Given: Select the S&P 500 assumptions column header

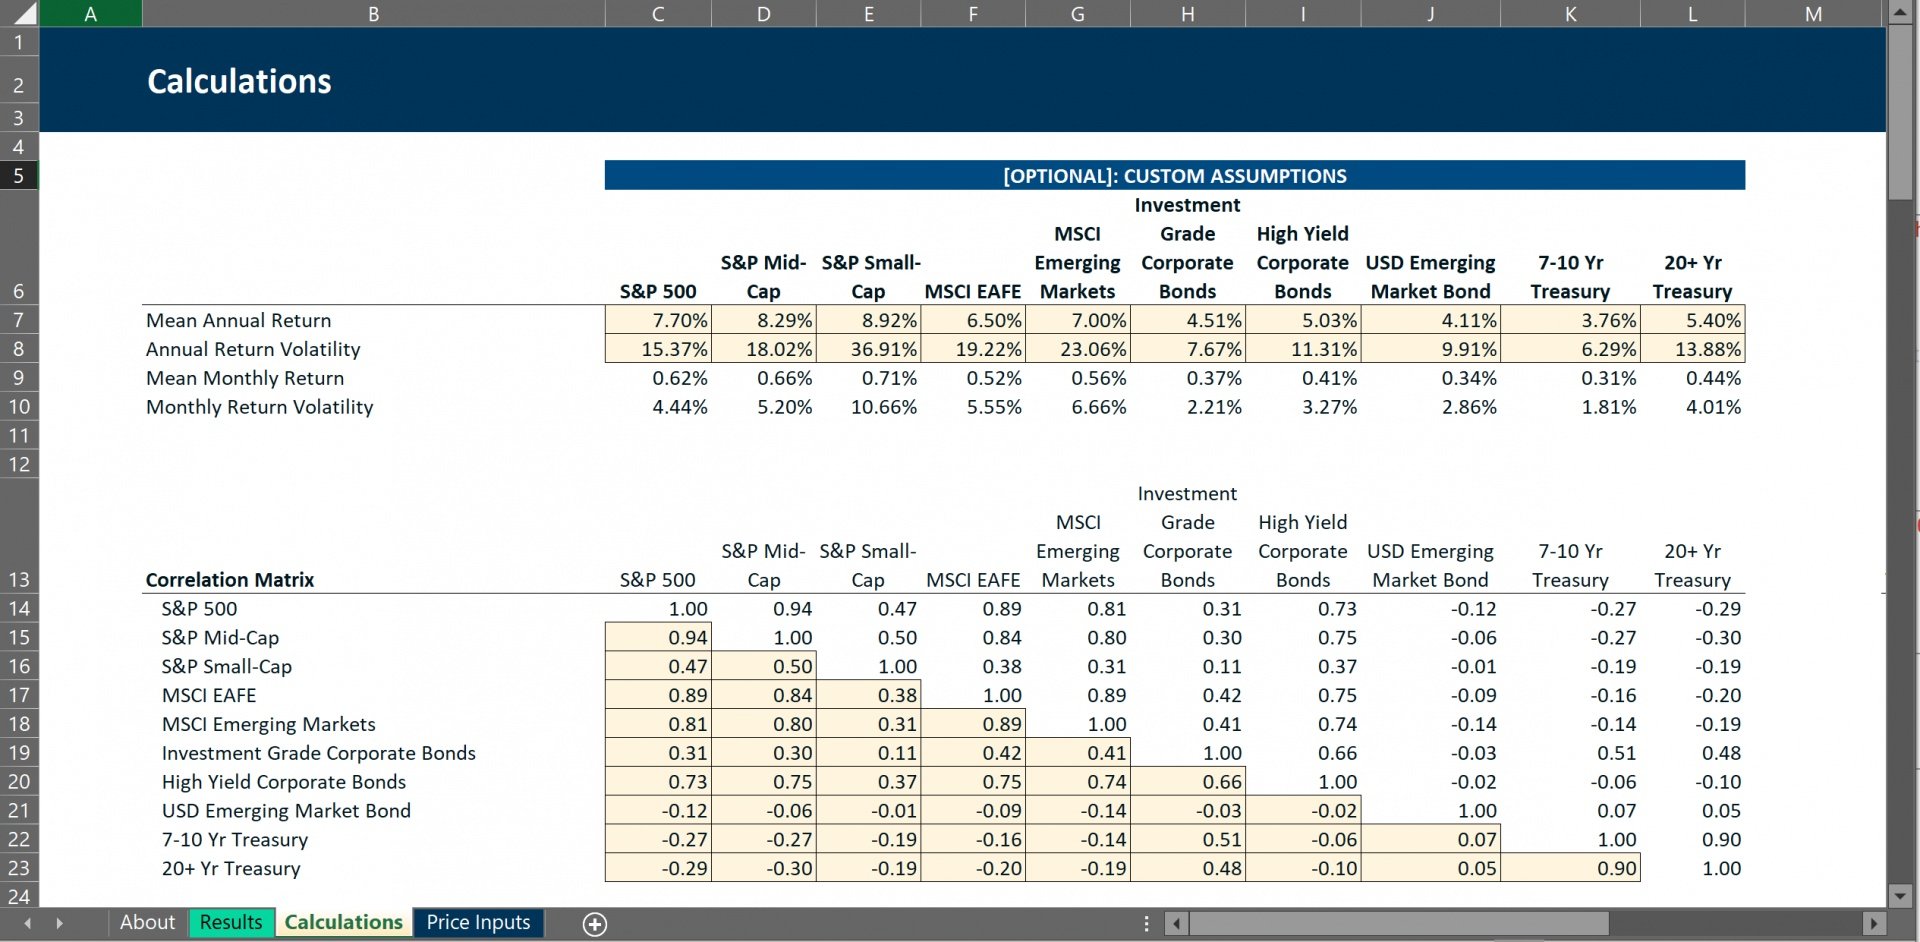Looking at the screenshot, I should pyautogui.click(x=658, y=291).
